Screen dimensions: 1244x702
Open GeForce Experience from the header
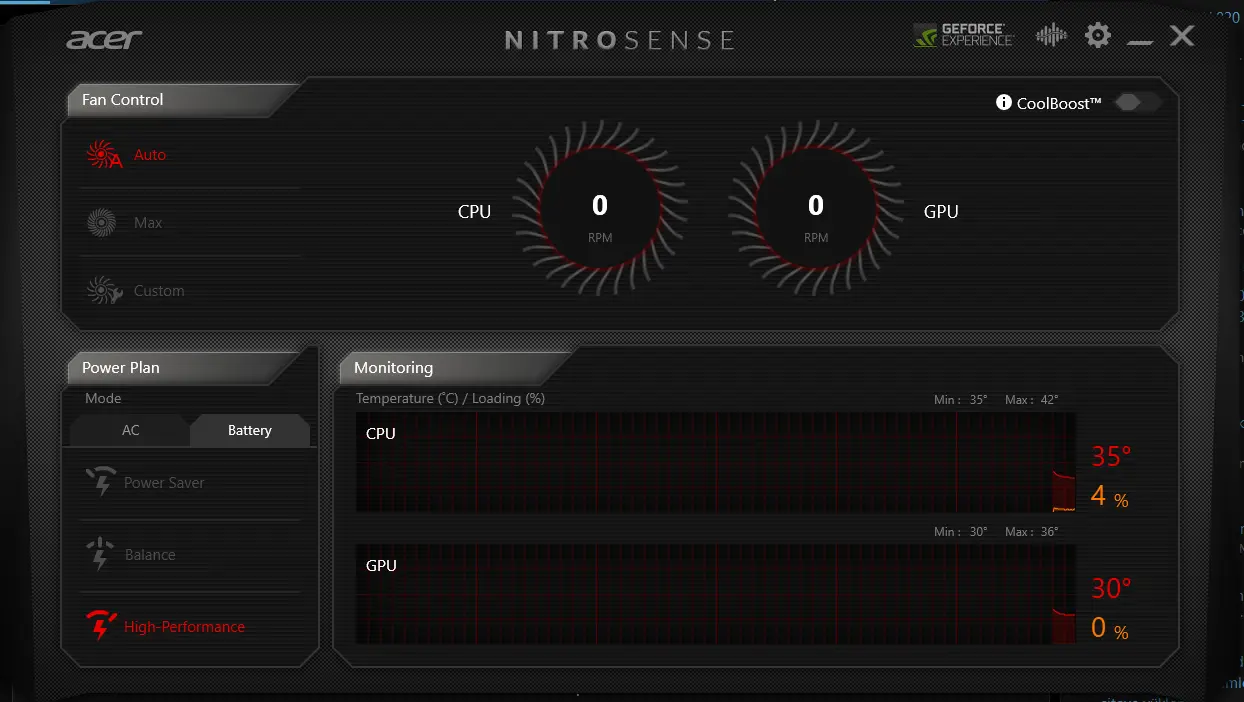964,36
